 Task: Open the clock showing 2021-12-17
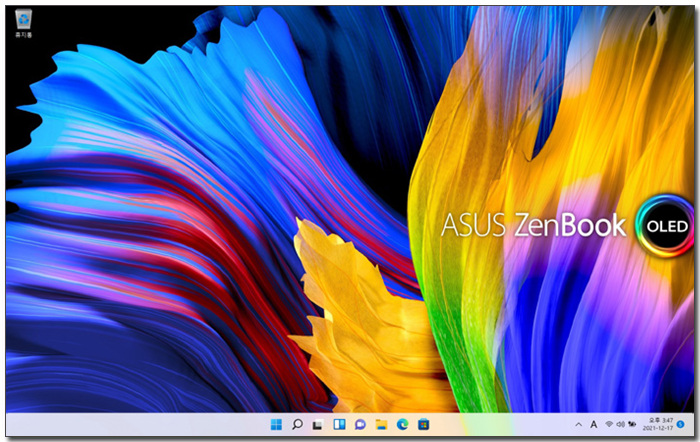(x=658, y=424)
